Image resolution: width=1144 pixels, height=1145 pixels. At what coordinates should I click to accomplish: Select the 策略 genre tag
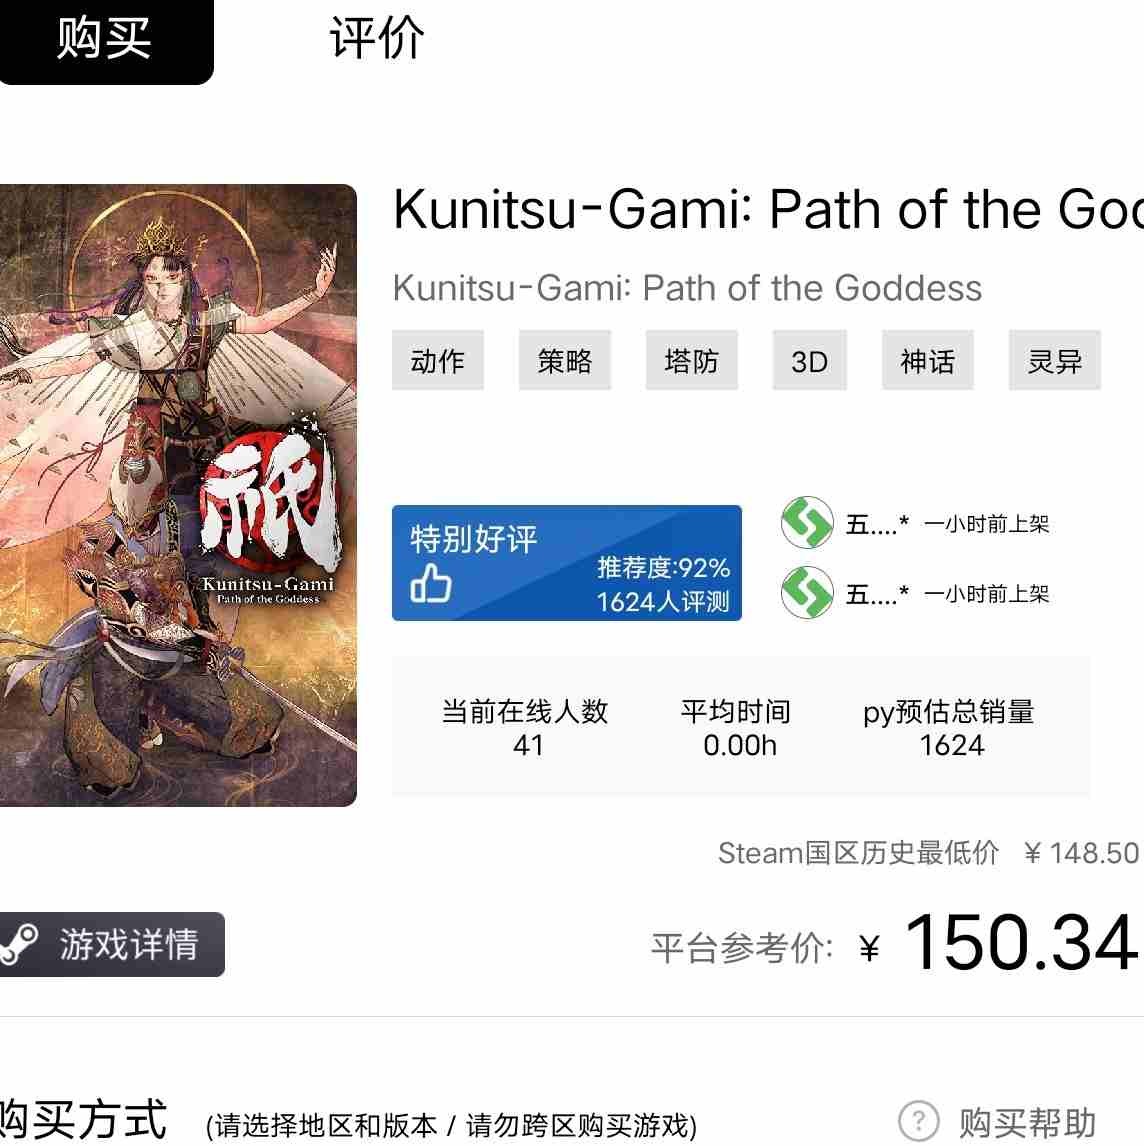click(564, 360)
